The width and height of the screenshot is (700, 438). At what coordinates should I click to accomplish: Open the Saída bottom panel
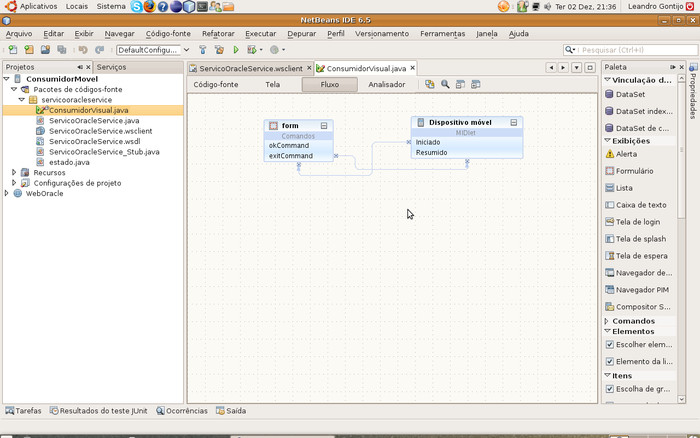pos(231,411)
